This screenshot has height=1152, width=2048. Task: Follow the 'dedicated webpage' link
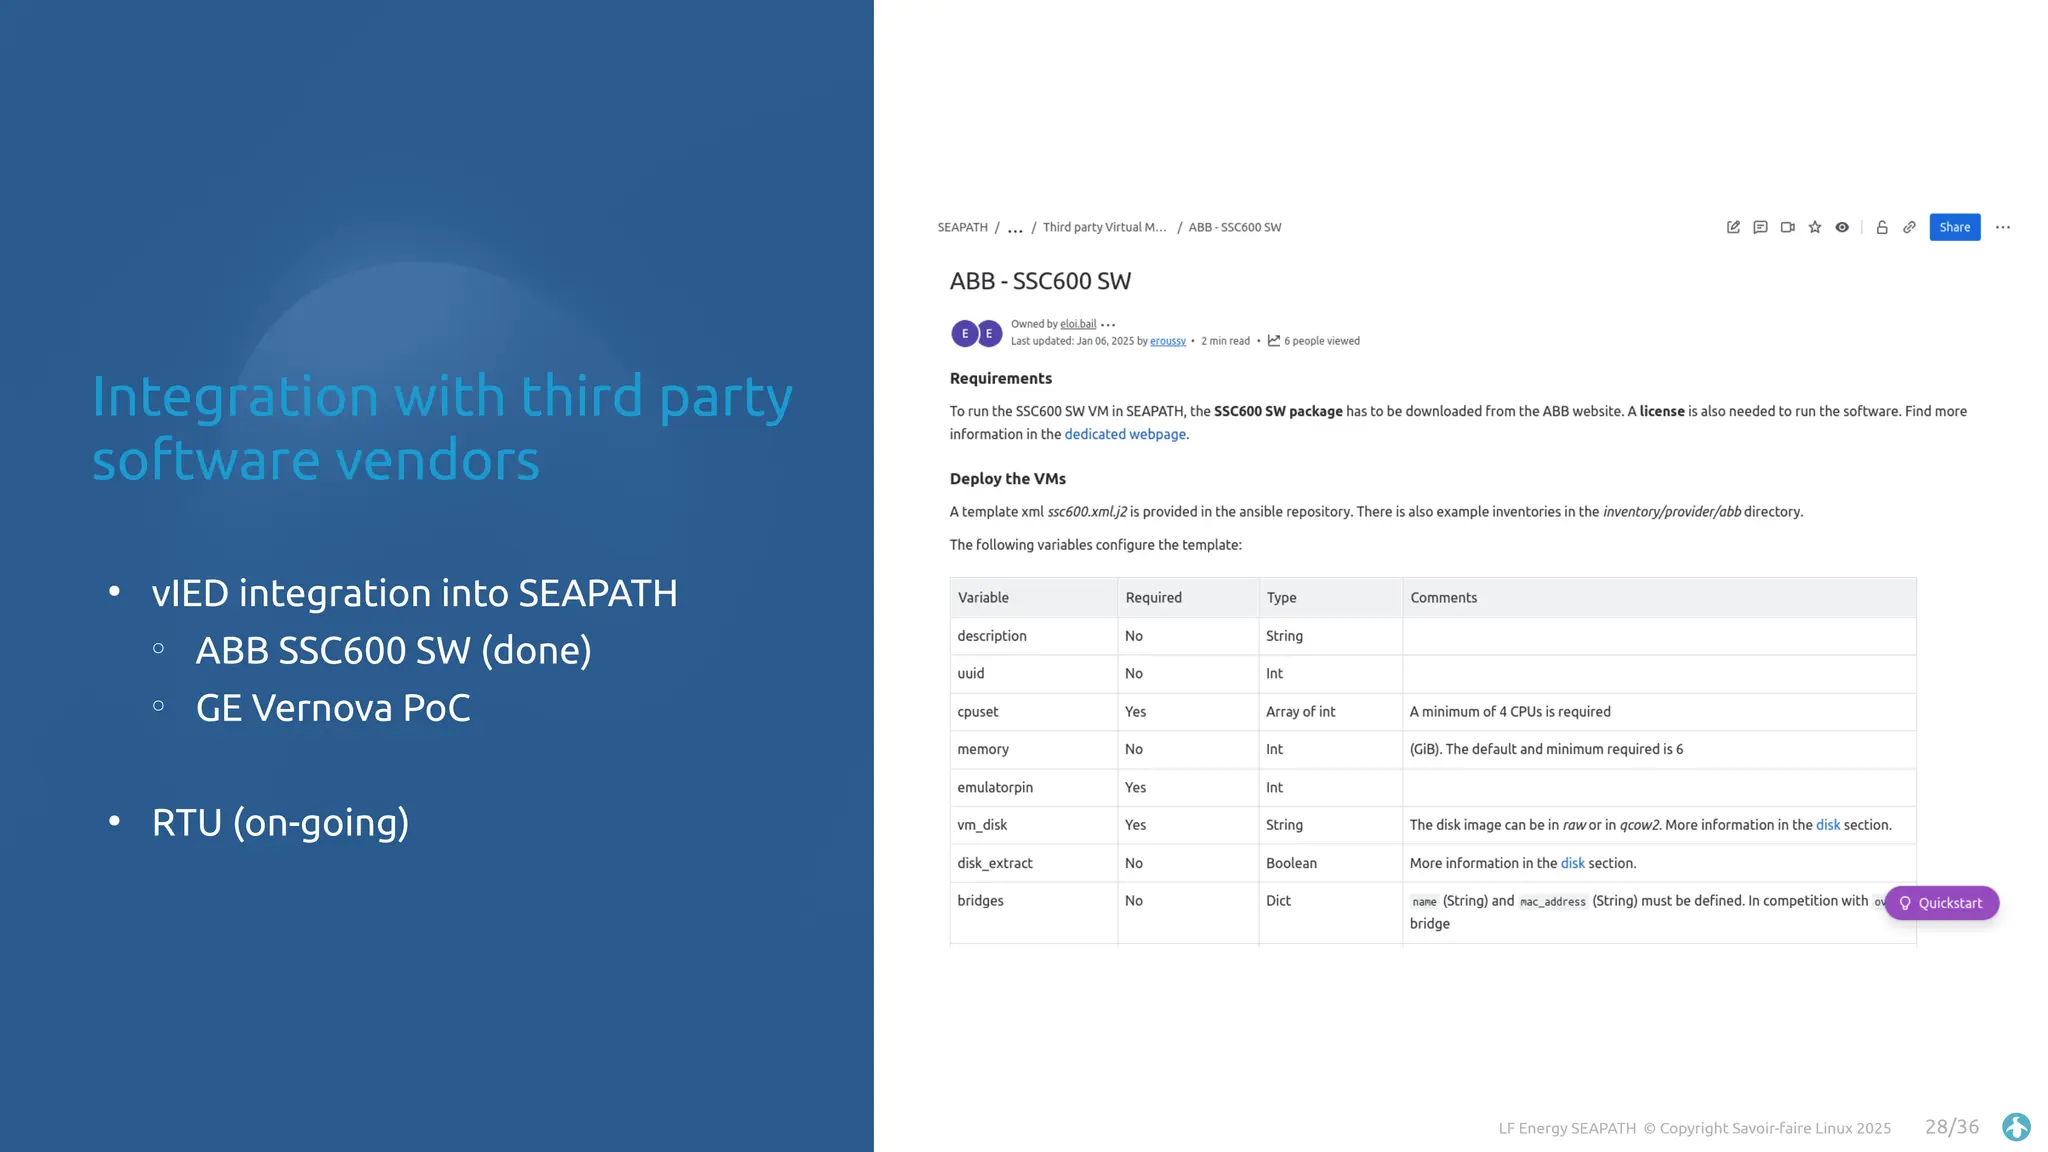pos(1125,434)
